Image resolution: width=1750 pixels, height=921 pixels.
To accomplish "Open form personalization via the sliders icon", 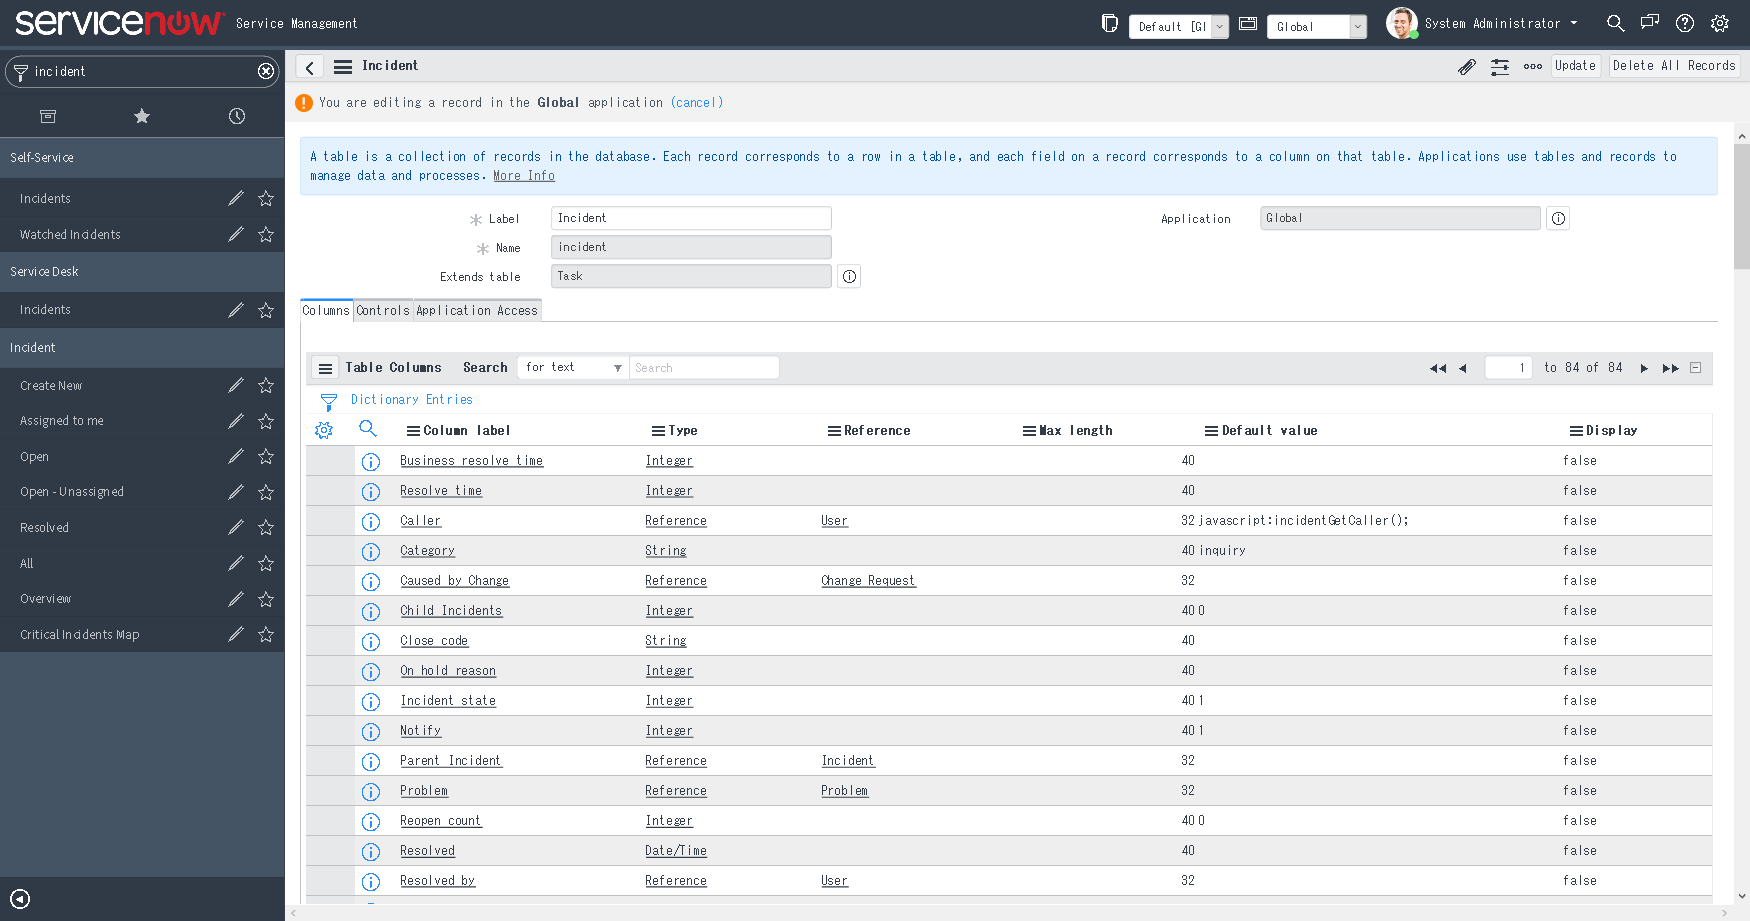I will click(1500, 66).
